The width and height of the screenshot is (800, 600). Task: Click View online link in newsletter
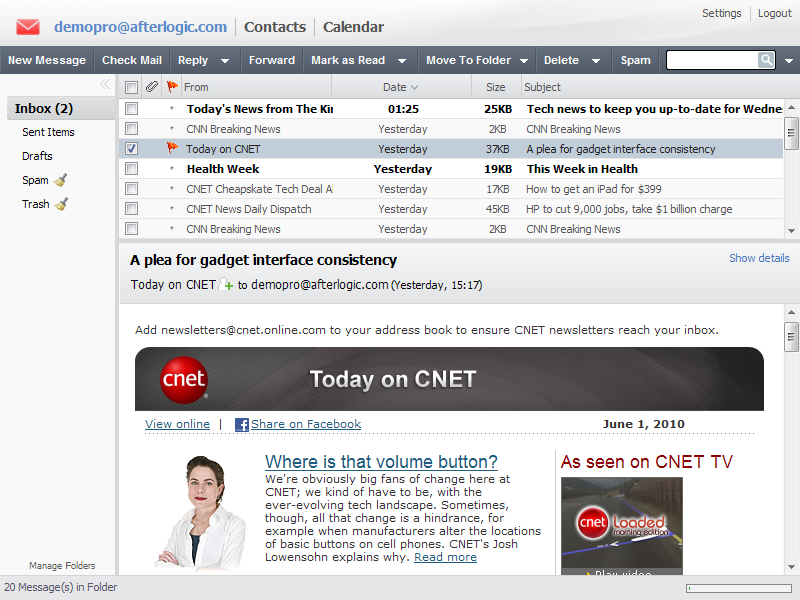[x=177, y=424]
